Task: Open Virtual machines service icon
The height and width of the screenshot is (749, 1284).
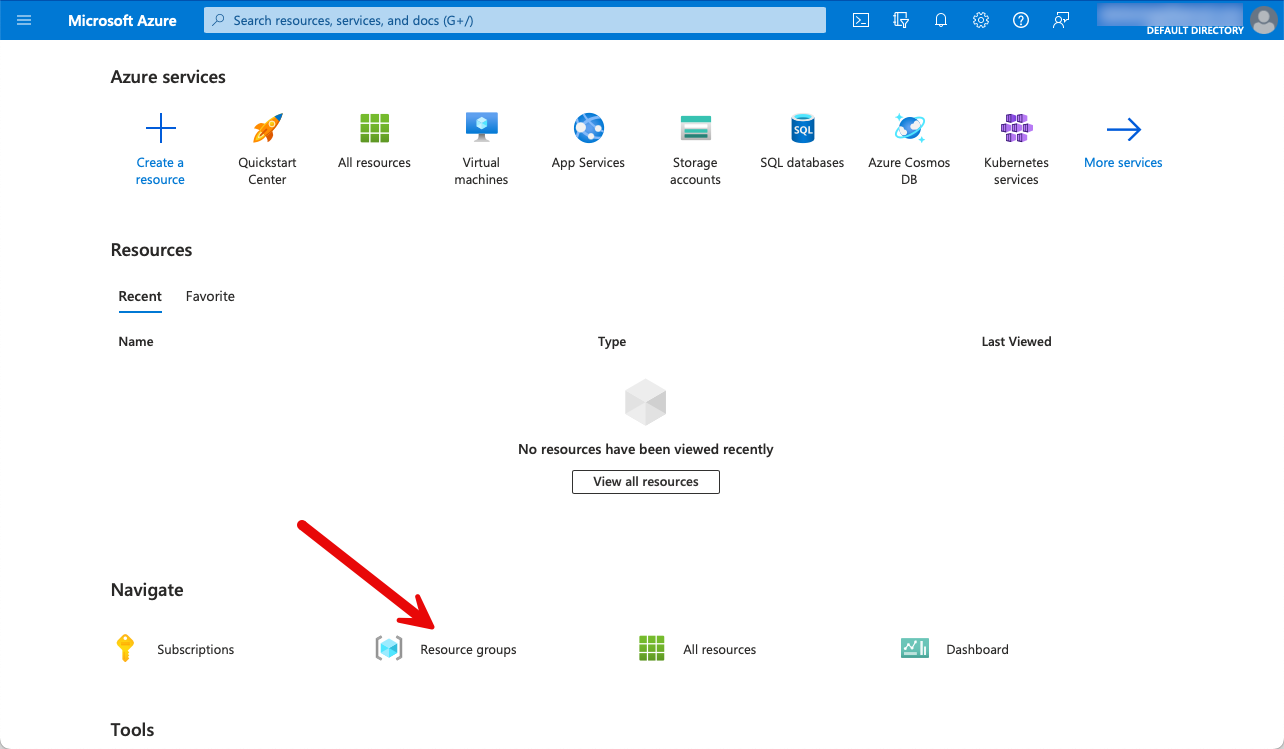Action: pos(481,129)
